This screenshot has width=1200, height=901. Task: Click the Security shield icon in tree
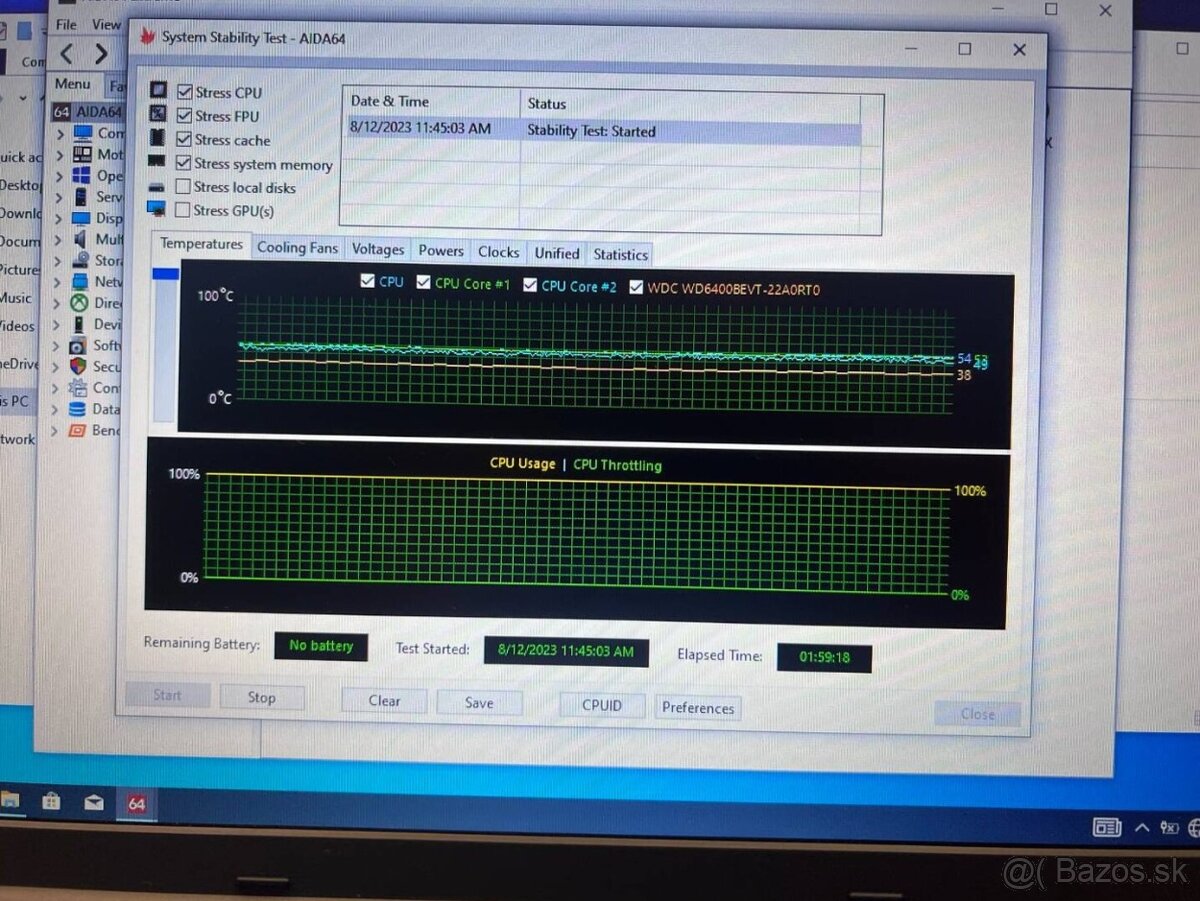point(78,366)
